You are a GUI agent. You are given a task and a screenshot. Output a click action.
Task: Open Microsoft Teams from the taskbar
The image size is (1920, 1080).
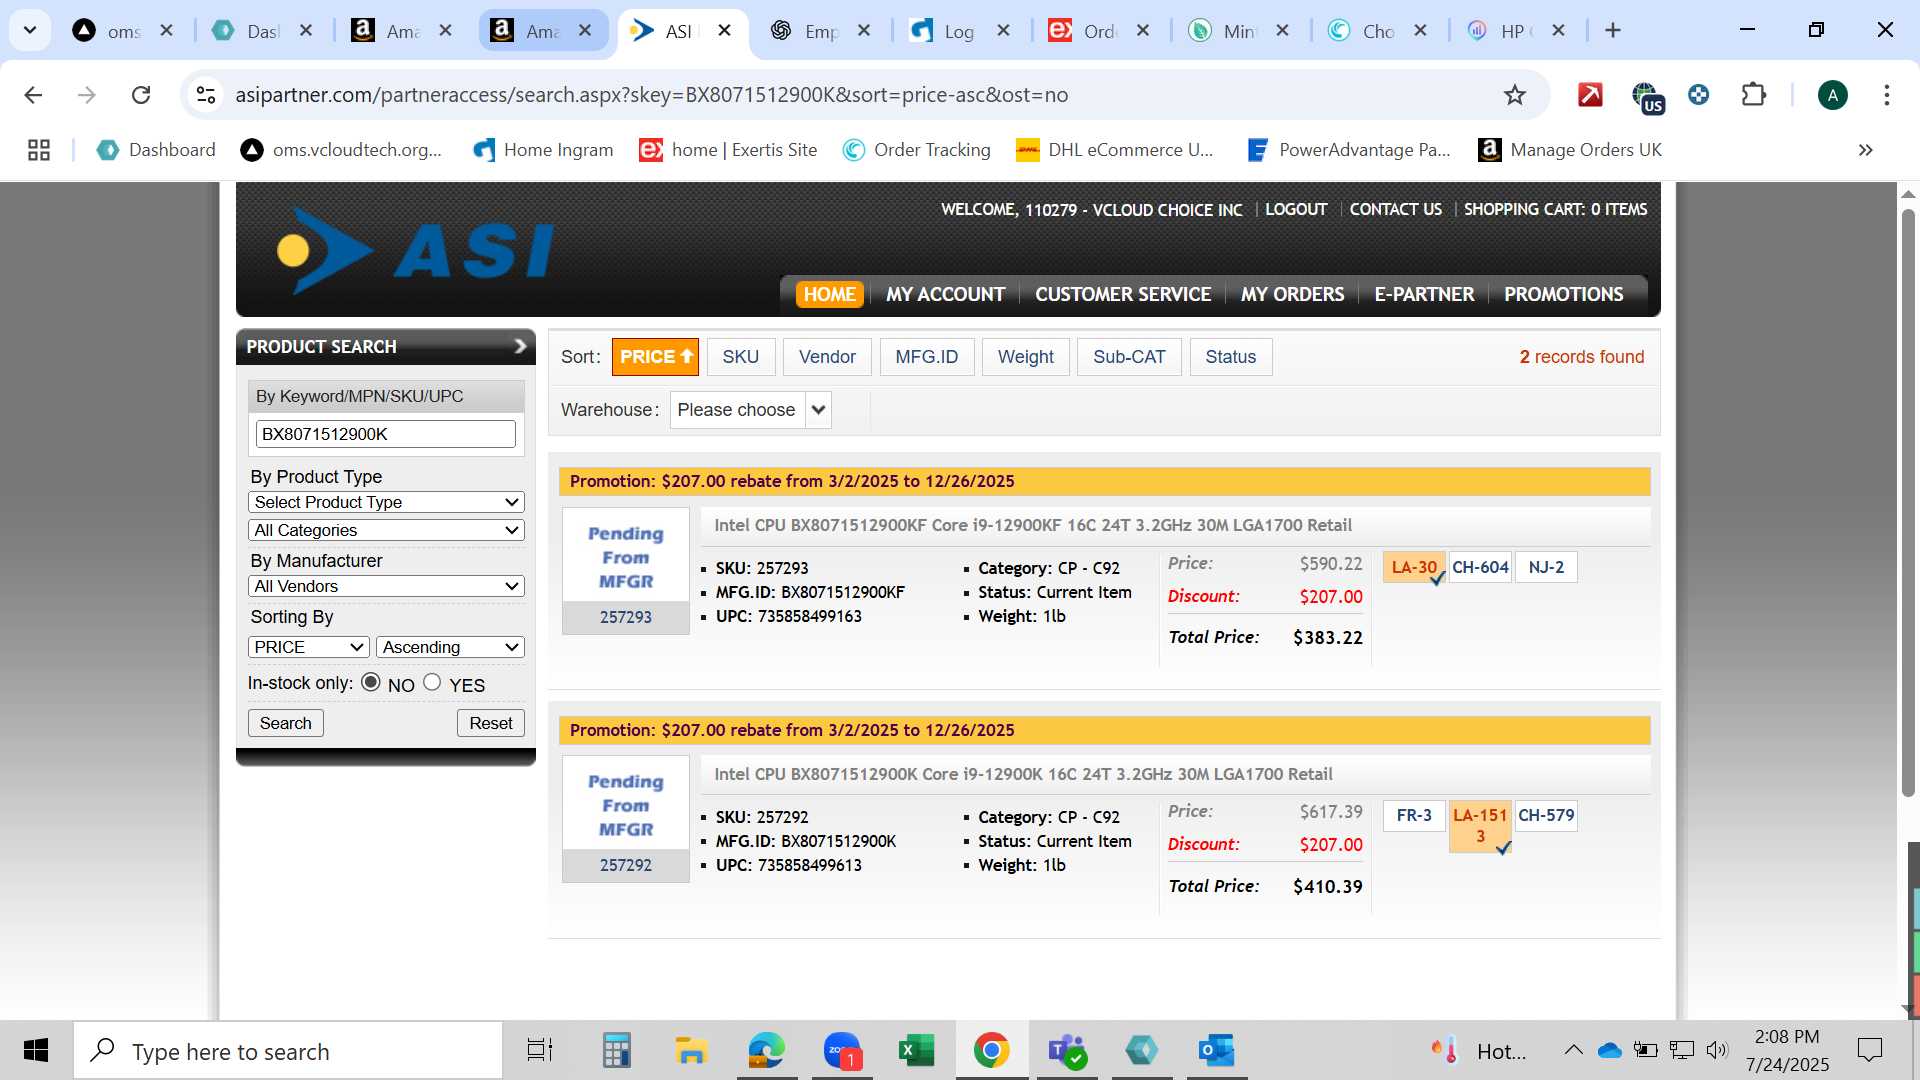(x=1066, y=1051)
